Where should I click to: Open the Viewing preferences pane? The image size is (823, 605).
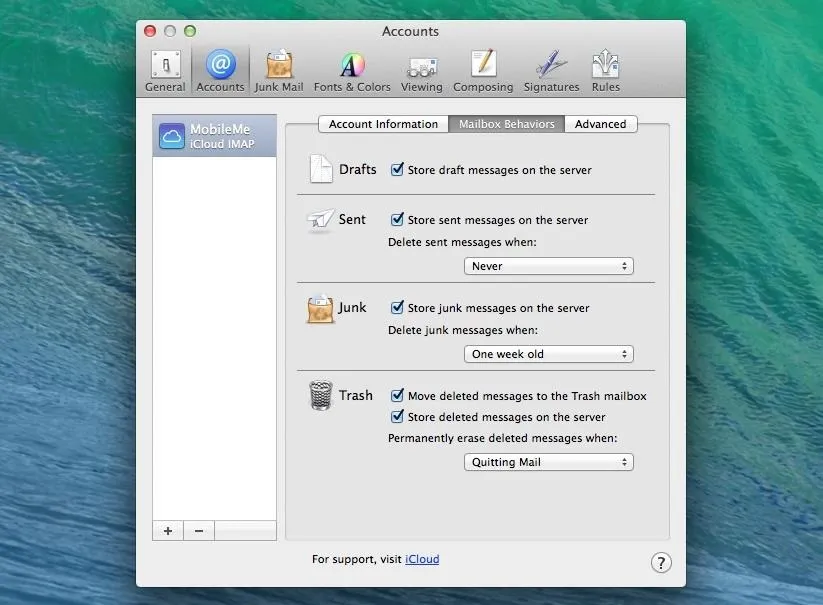click(x=421, y=72)
